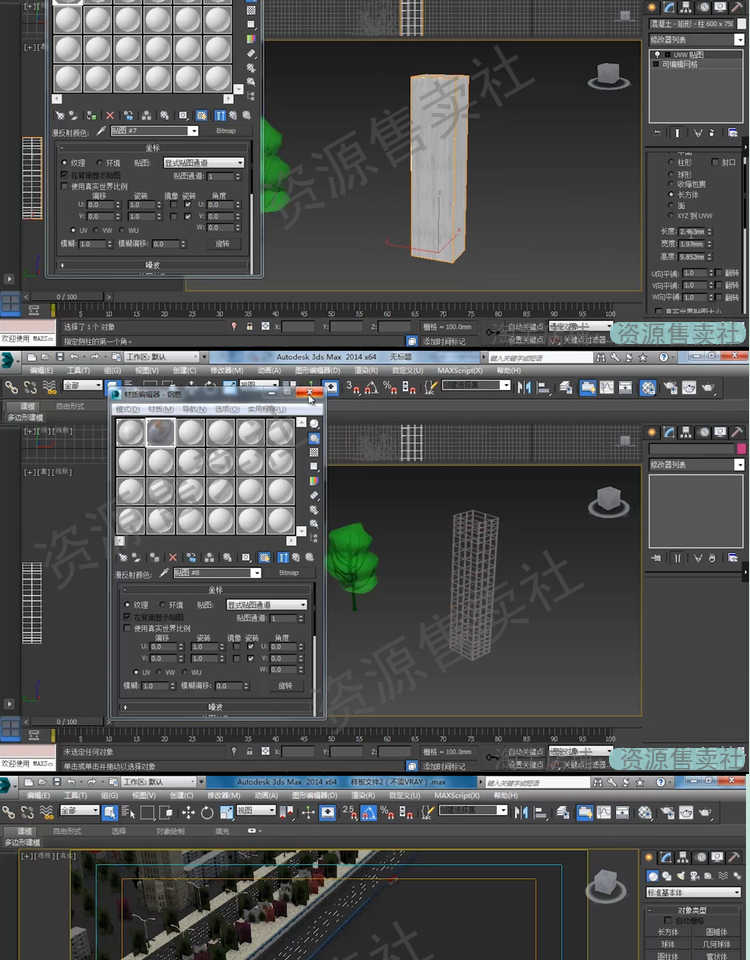This screenshot has width=750, height=960.
Task: Toggle 使用真实世界比例 checkbox in untitled window editor
Action: 127,628
